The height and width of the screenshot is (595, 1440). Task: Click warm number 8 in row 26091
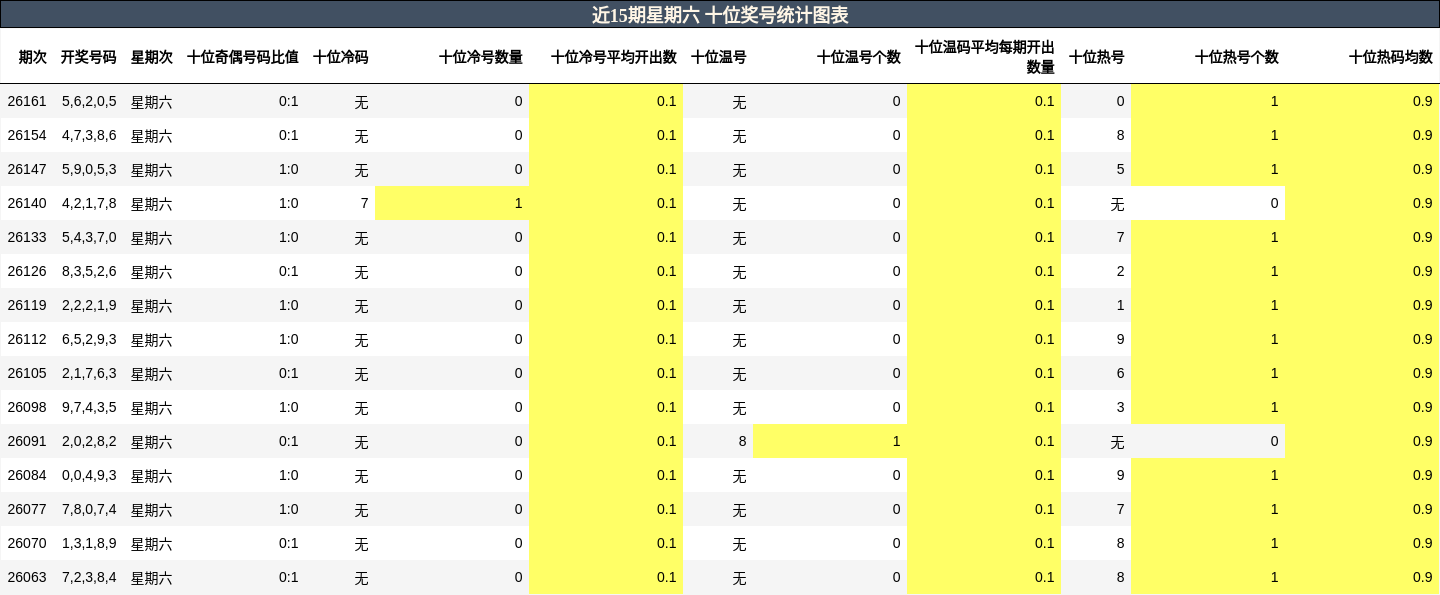[742, 441]
